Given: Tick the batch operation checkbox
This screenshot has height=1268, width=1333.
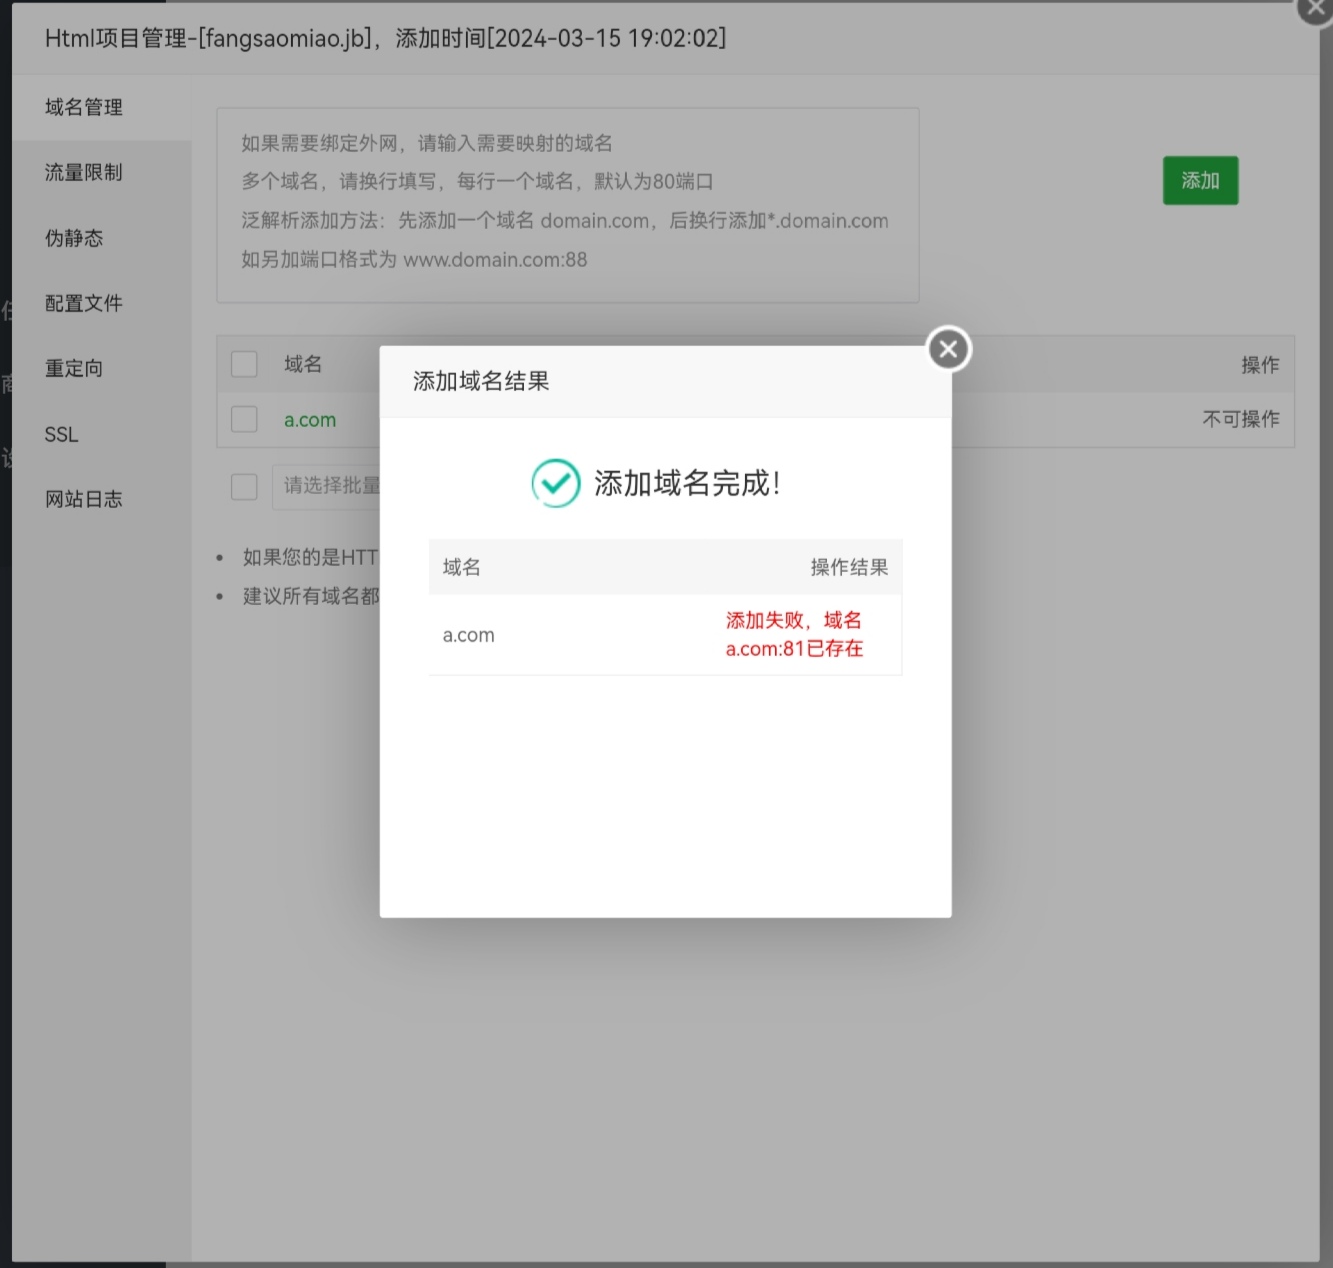Looking at the screenshot, I should point(244,486).
